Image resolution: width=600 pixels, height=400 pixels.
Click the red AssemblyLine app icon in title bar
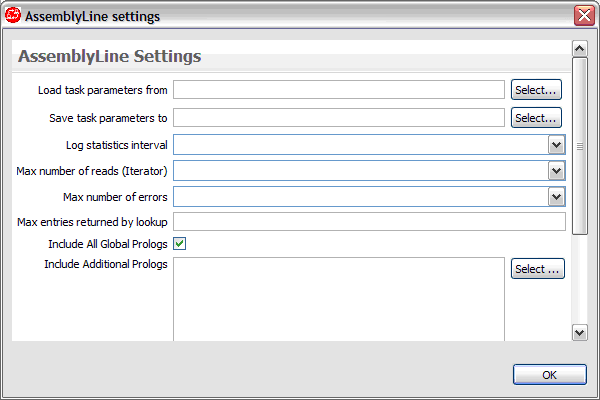click(13, 16)
